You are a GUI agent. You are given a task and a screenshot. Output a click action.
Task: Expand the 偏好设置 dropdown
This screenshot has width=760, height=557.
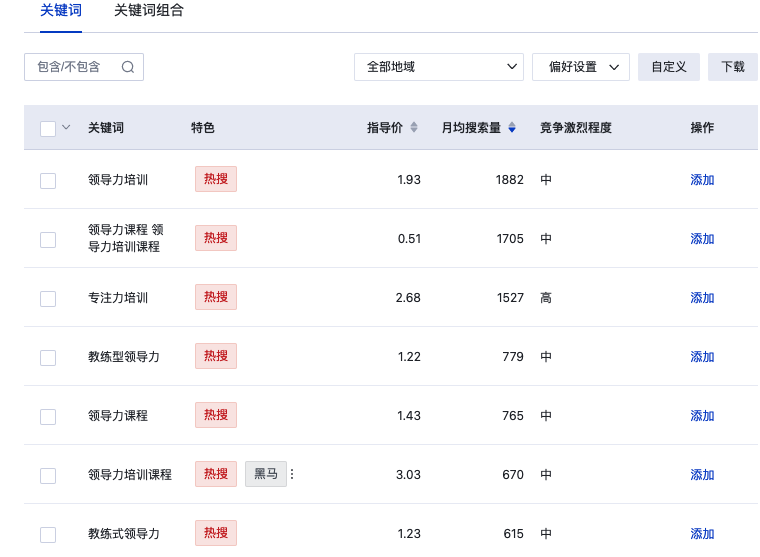[581, 67]
